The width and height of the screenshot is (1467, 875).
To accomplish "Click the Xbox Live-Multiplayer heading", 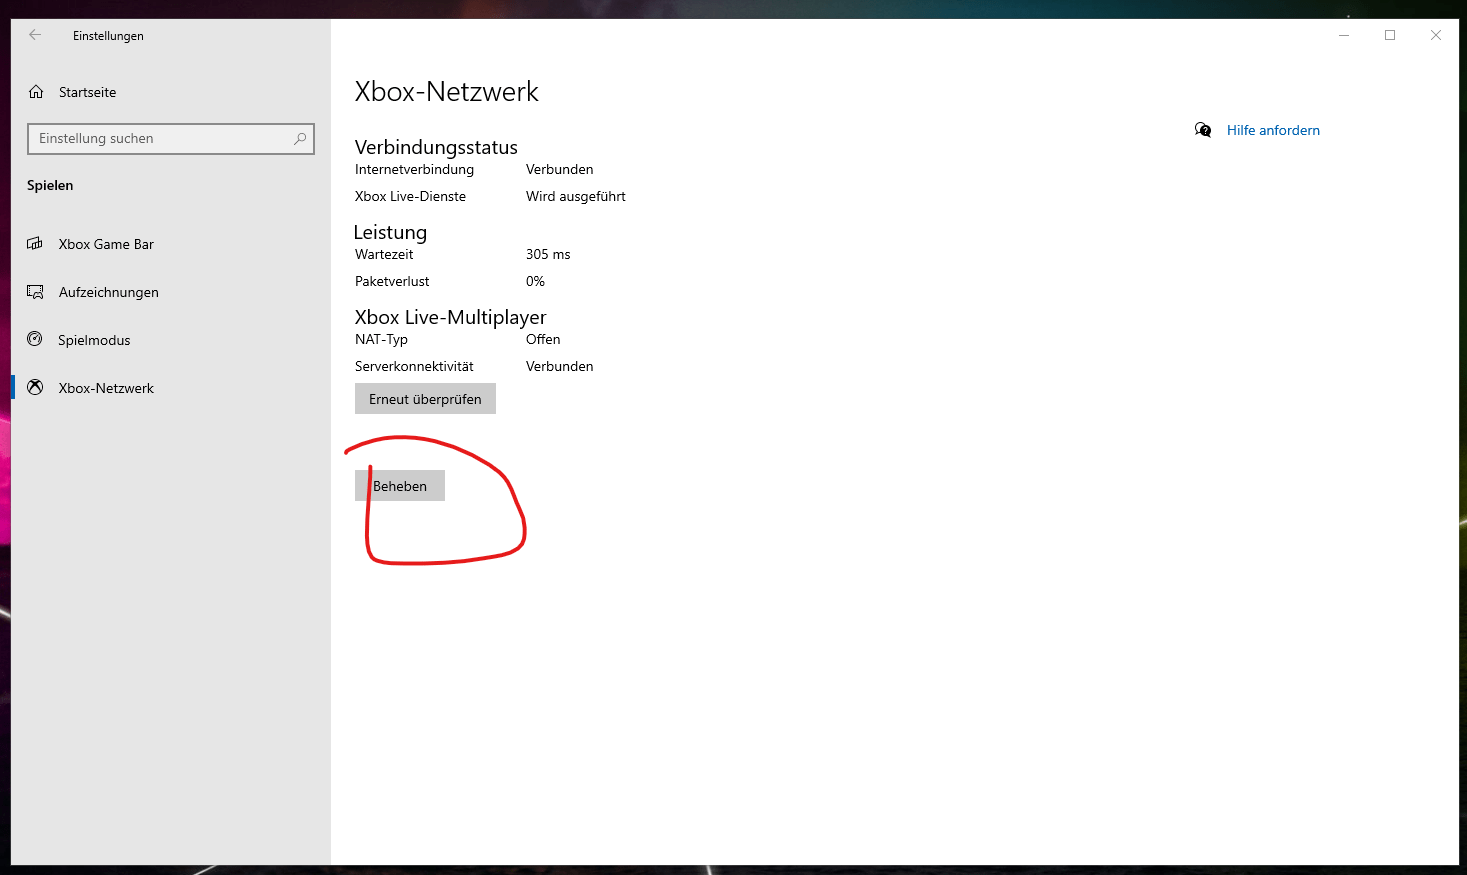I will (x=451, y=317).
